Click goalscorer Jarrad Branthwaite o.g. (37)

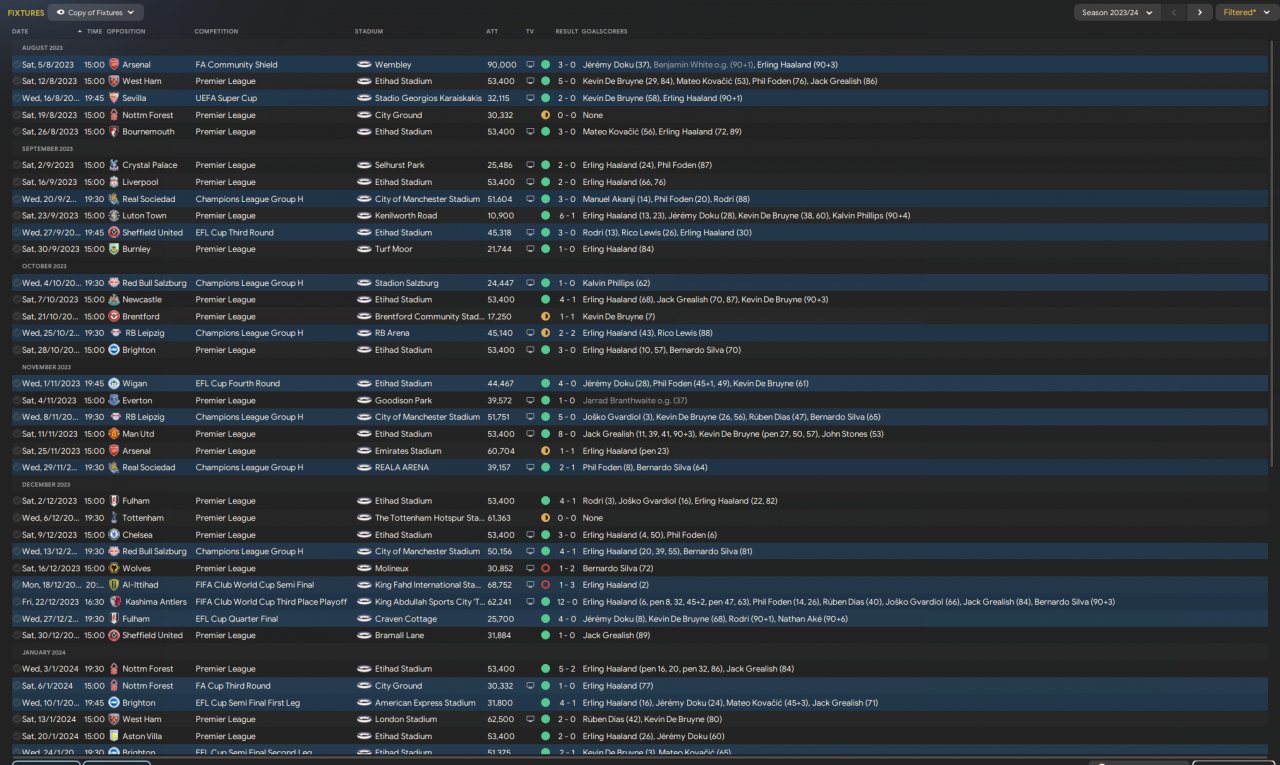click(x=635, y=400)
